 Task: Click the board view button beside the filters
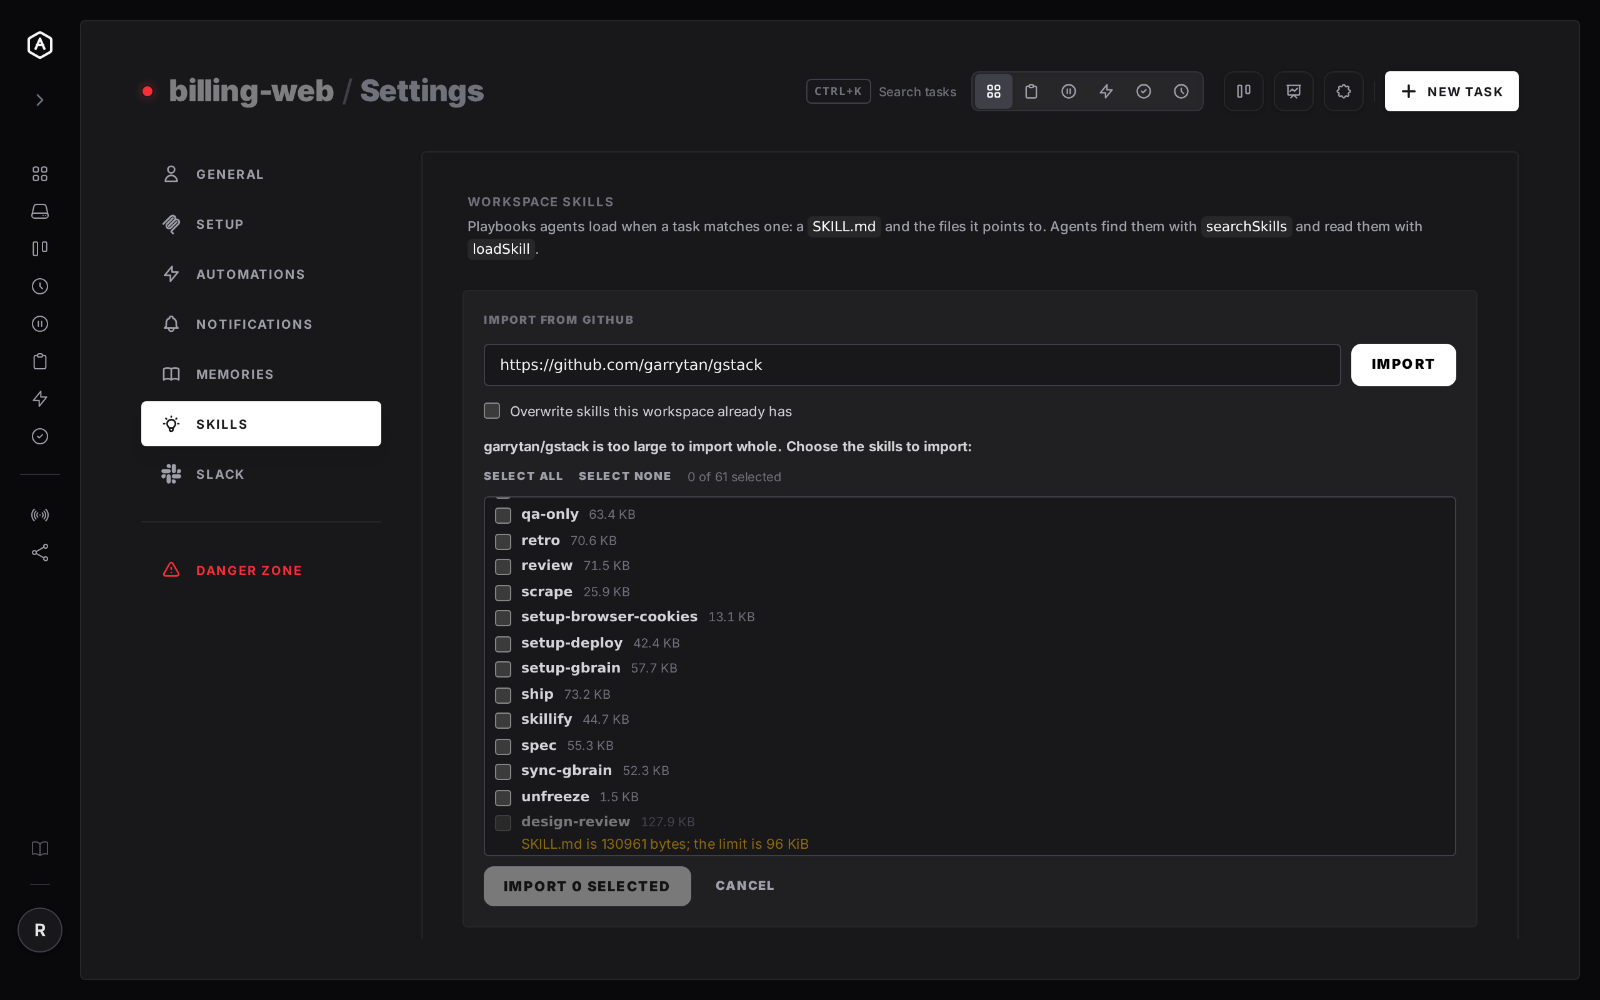[1244, 91]
